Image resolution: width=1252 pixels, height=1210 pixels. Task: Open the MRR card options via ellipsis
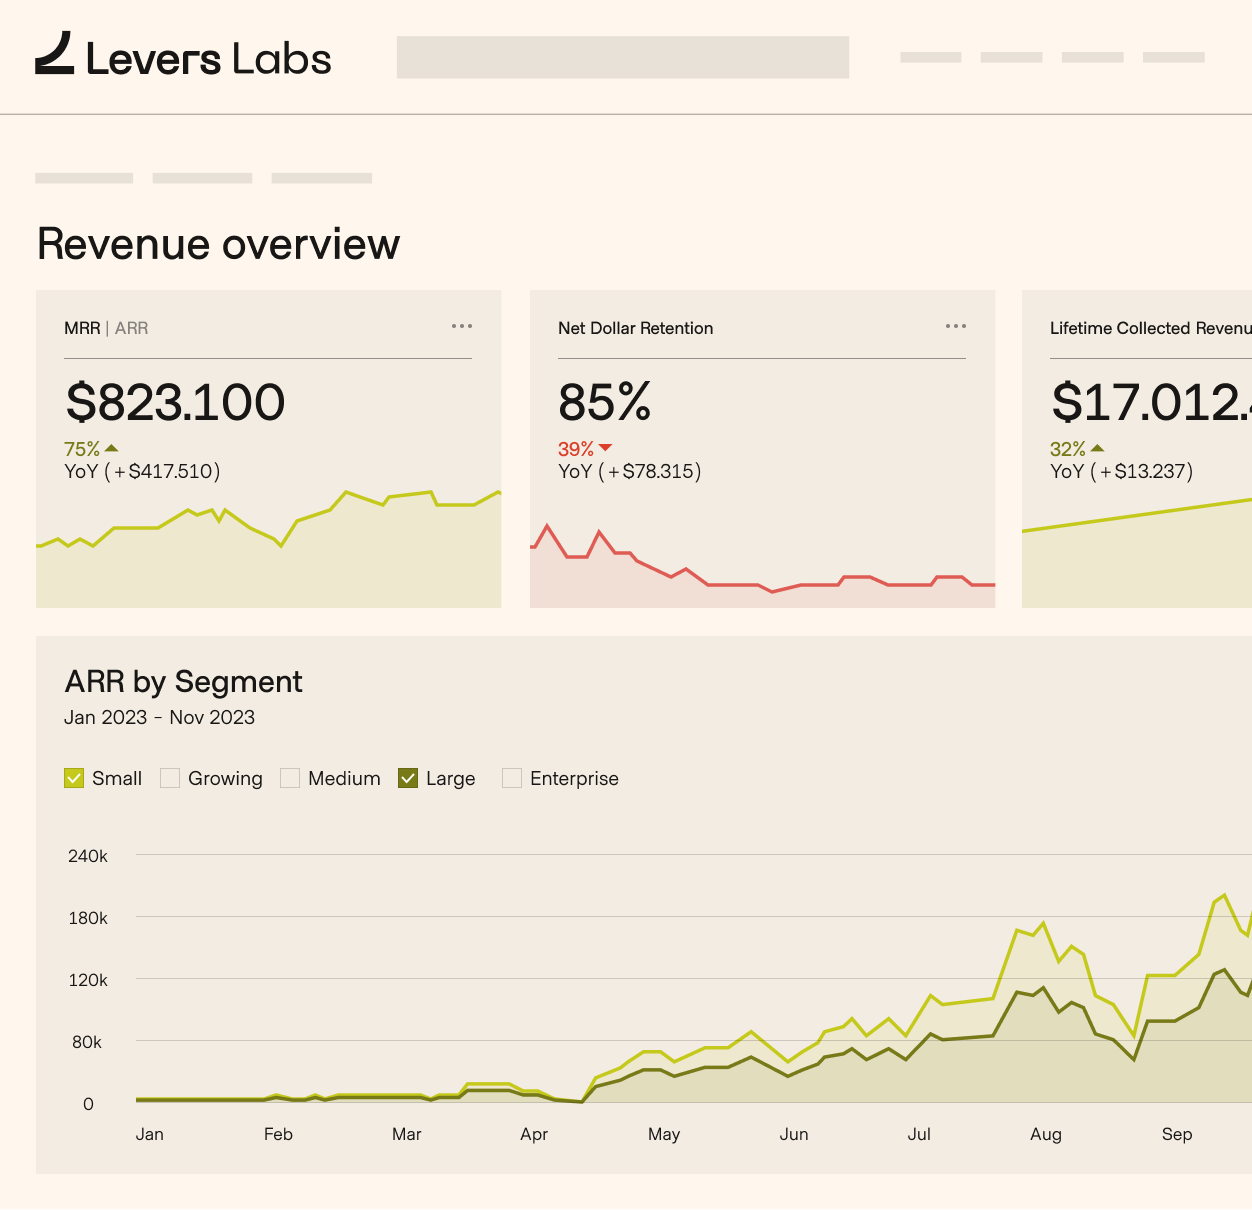462,326
